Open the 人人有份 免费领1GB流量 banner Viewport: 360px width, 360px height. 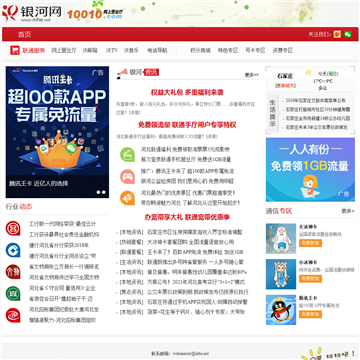tap(310, 170)
